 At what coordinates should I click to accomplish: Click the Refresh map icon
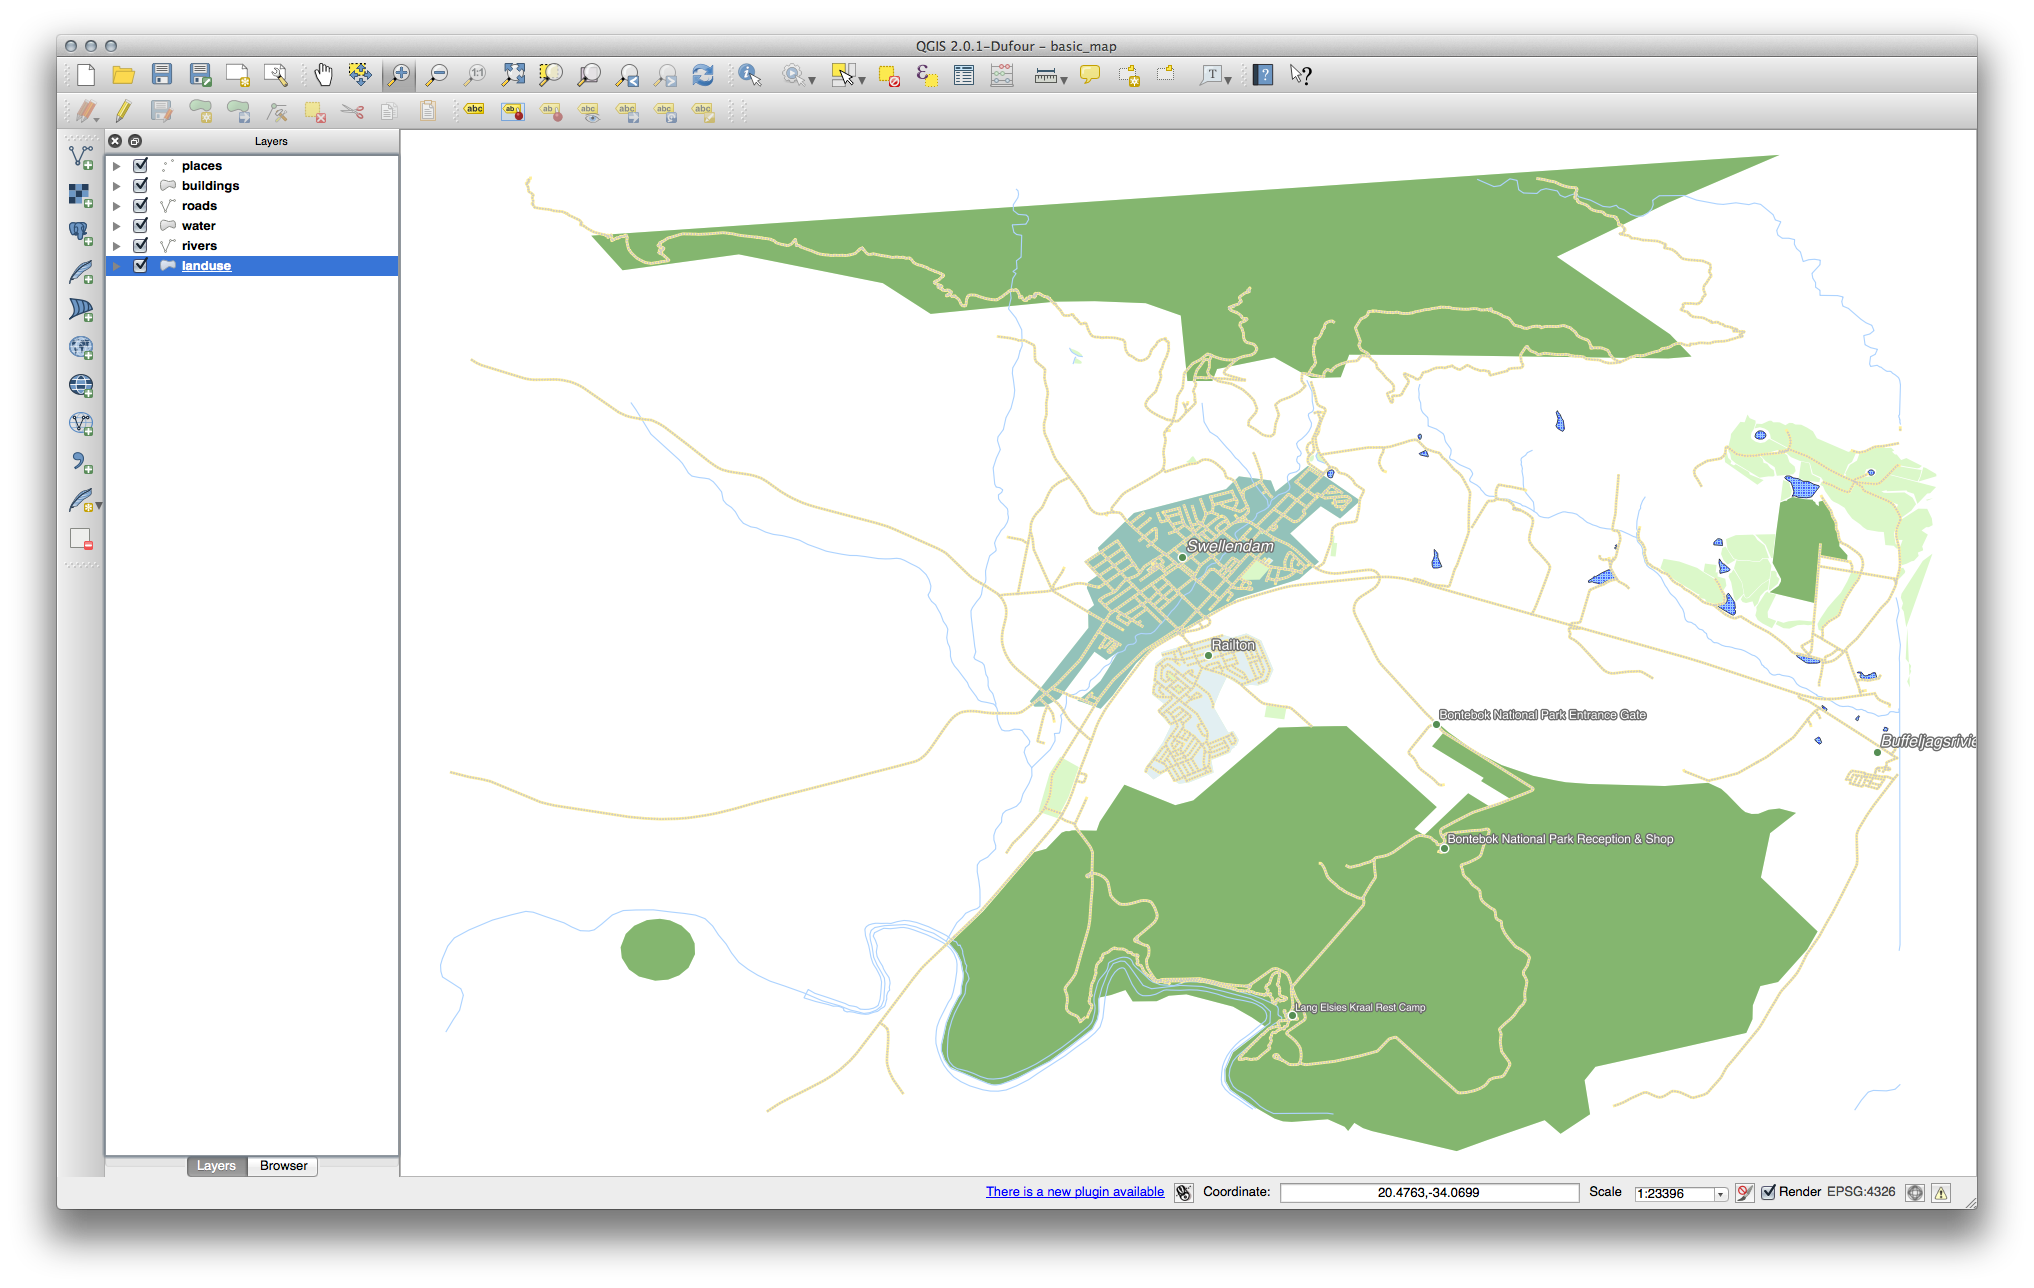[x=703, y=75]
